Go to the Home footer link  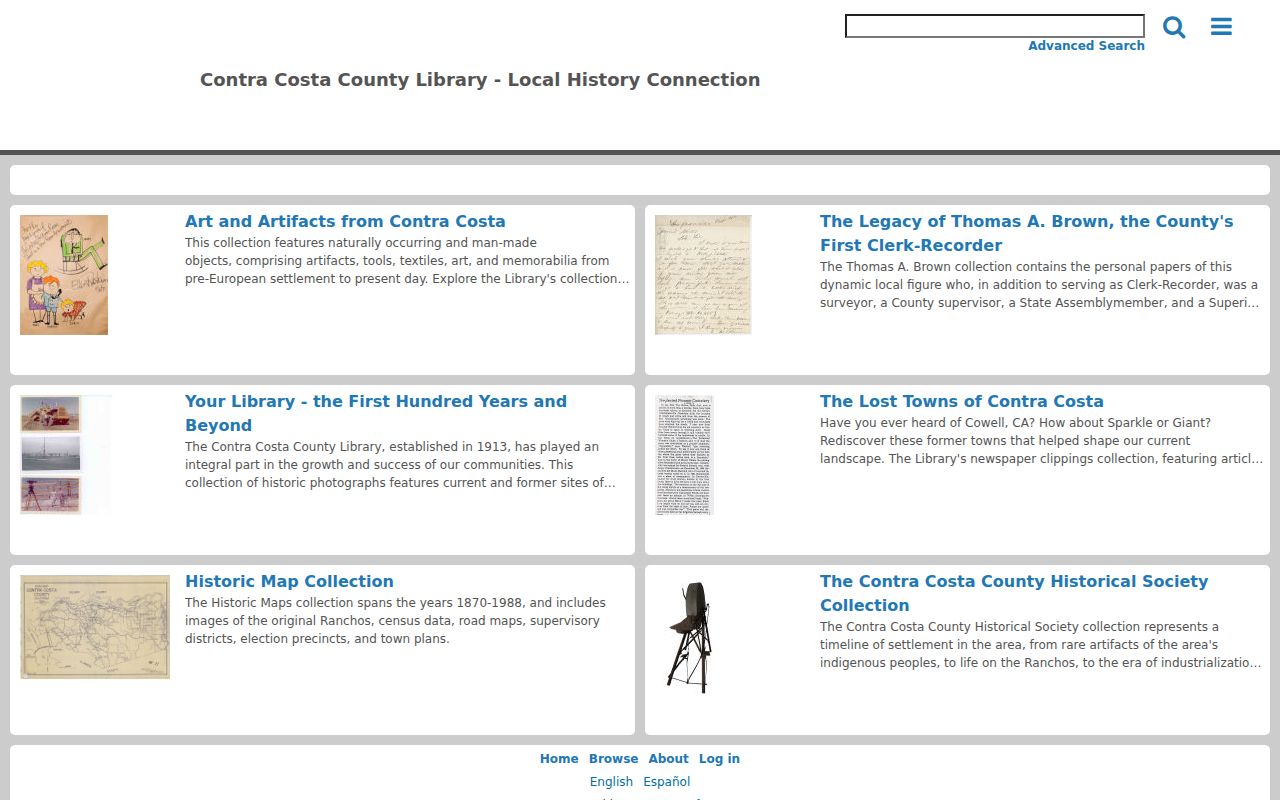[559, 759]
